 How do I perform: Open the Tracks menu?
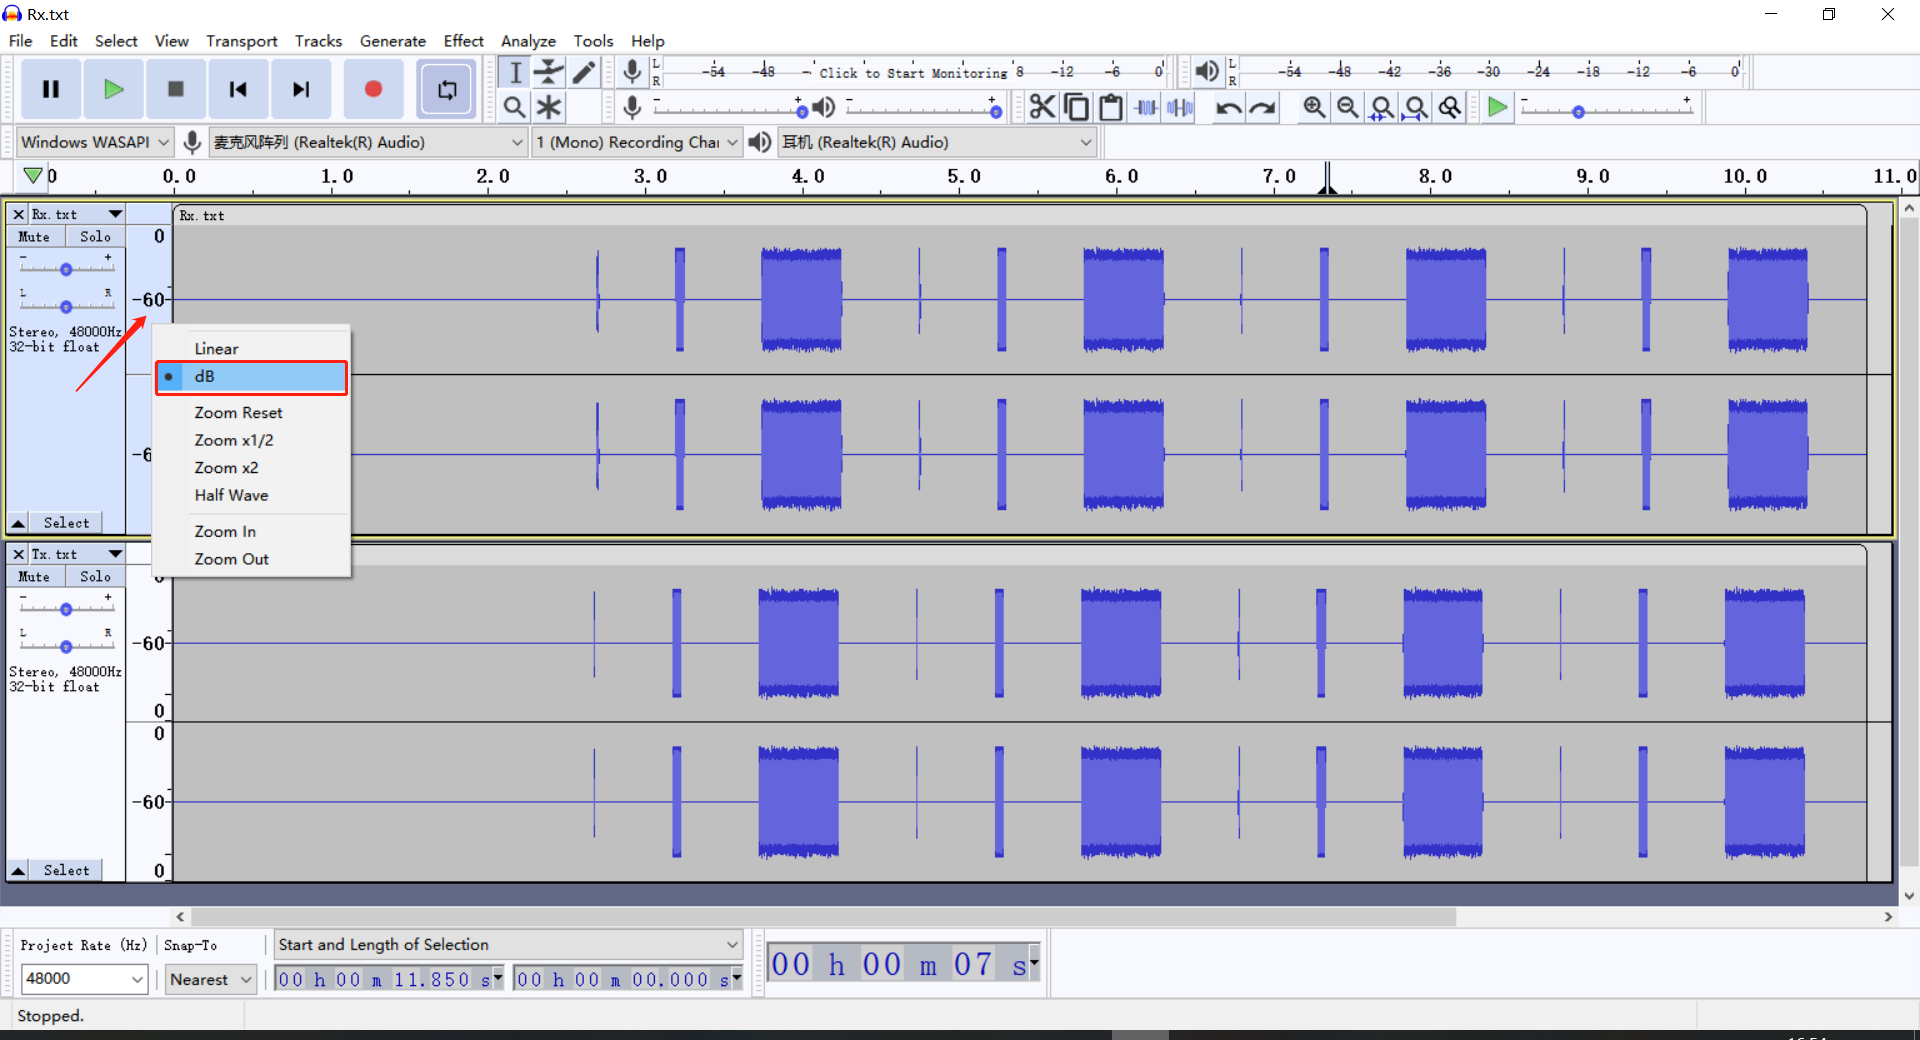(x=318, y=41)
